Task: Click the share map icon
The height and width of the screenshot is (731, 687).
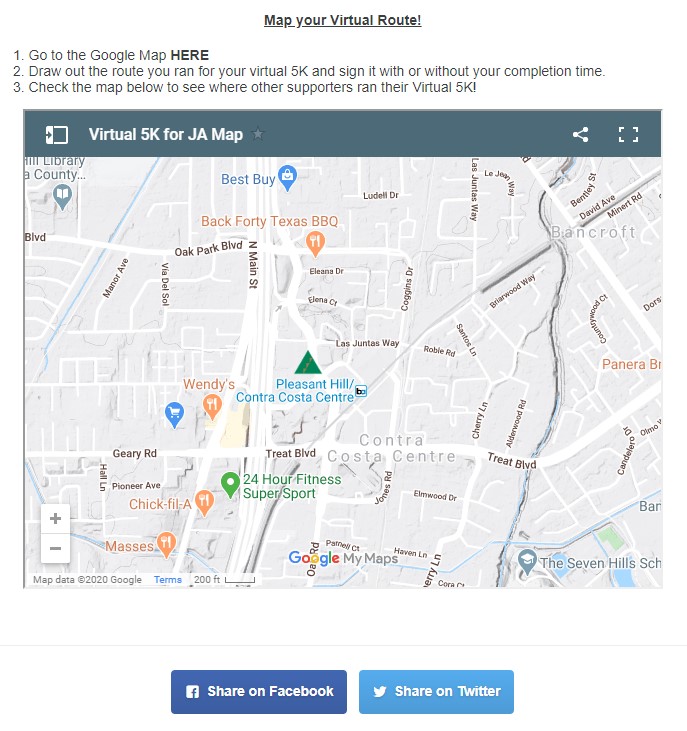Action: [x=580, y=135]
